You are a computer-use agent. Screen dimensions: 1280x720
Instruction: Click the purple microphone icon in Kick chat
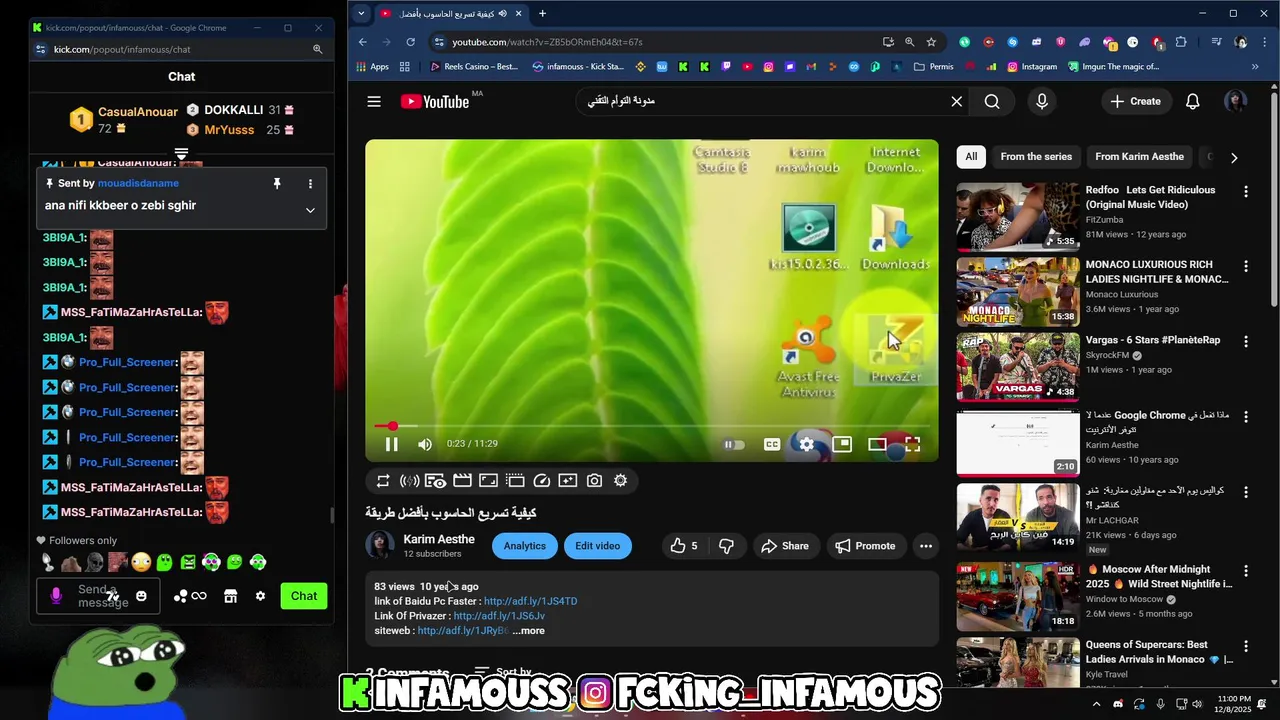(56, 596)
